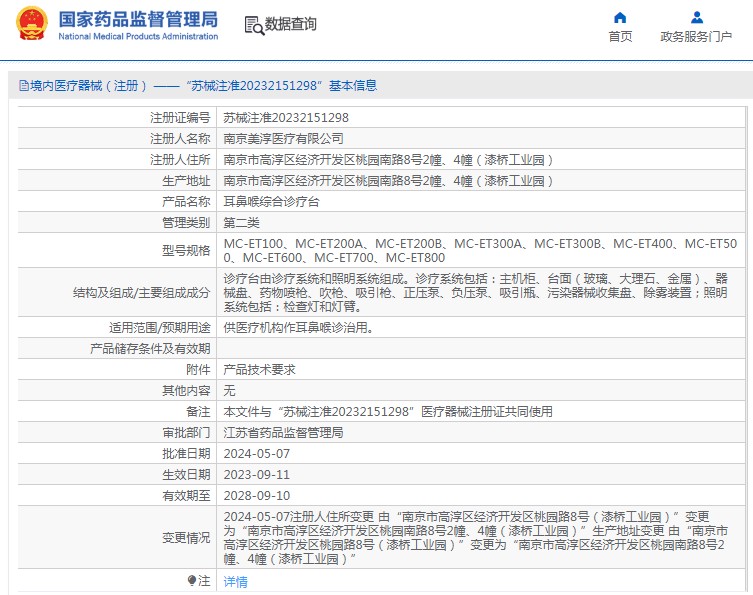This screenshot has height=595, width=753.
Task: Click the 生产地址 address value
Action: point(388,181)
